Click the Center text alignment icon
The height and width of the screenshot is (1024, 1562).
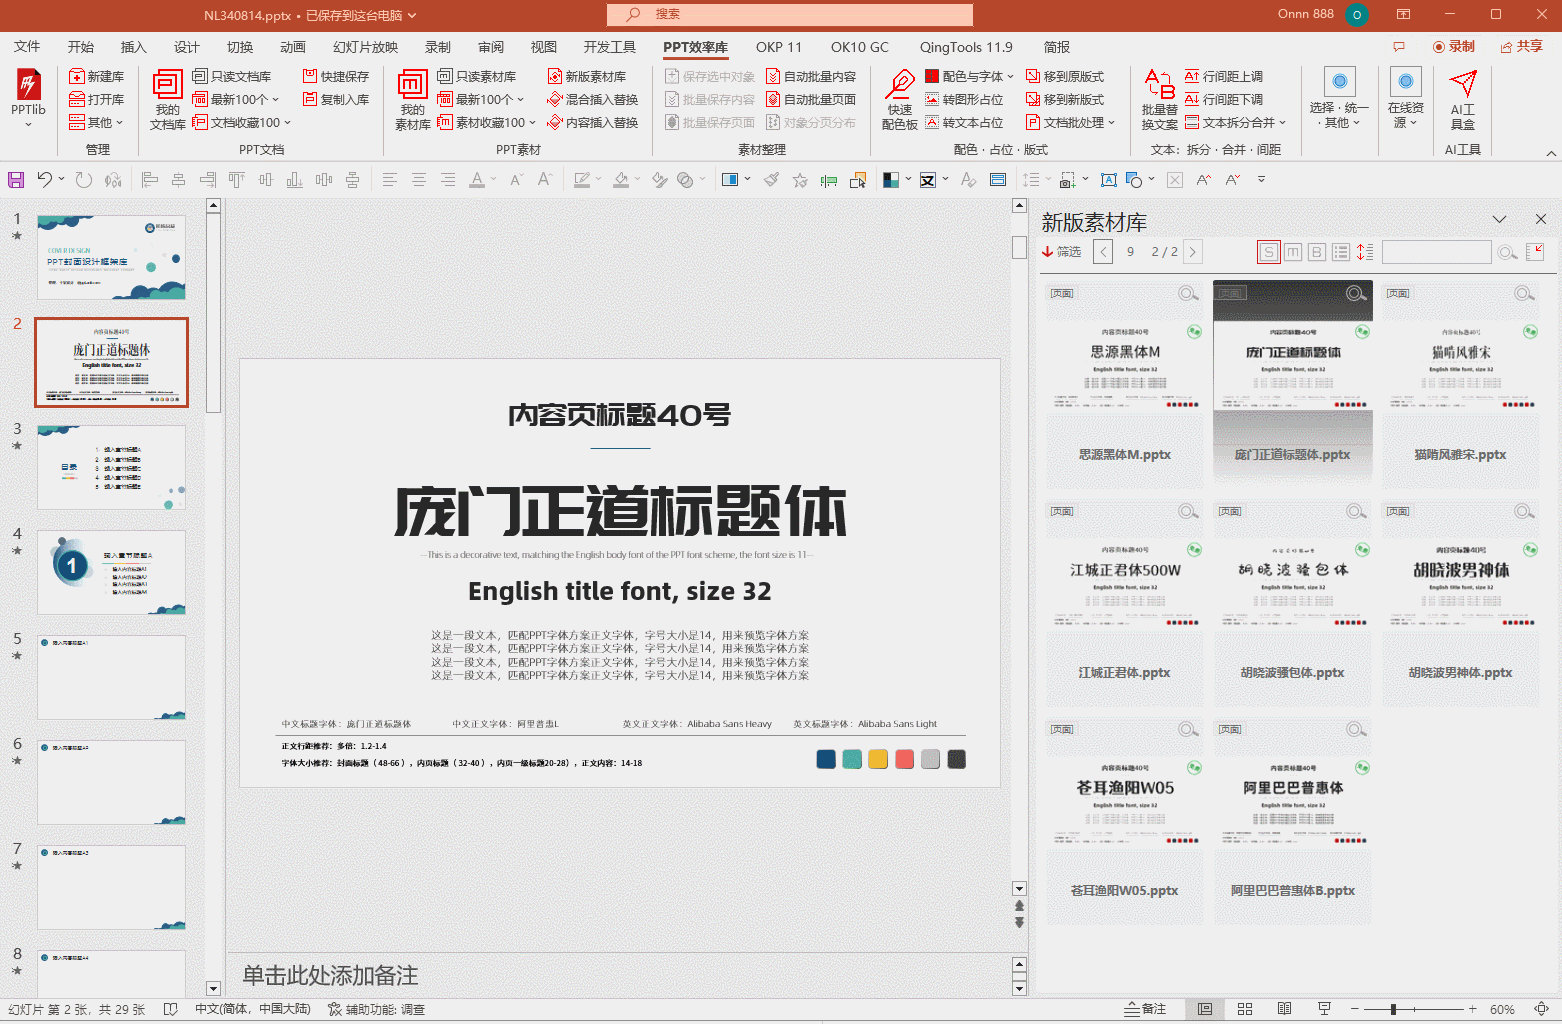coord(419,180)
